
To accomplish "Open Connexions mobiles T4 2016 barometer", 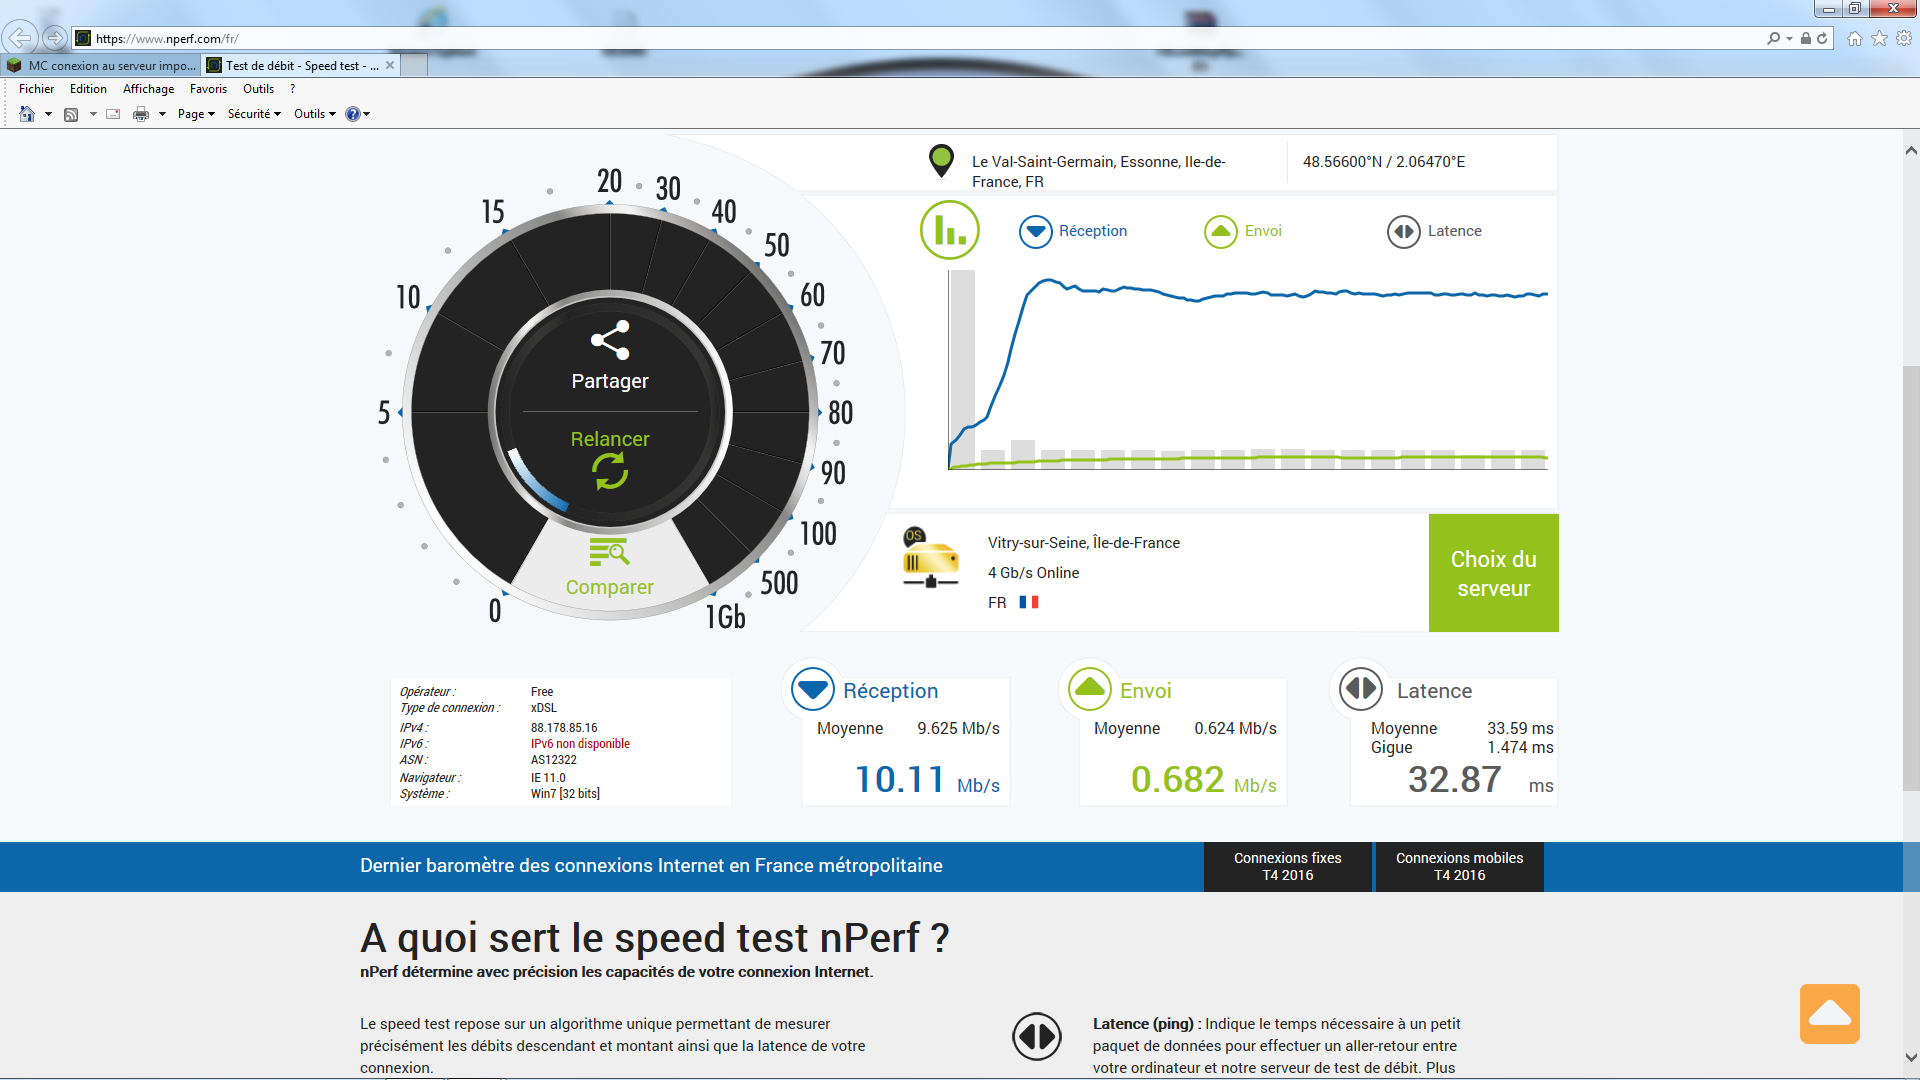I will click(1460, 866).
